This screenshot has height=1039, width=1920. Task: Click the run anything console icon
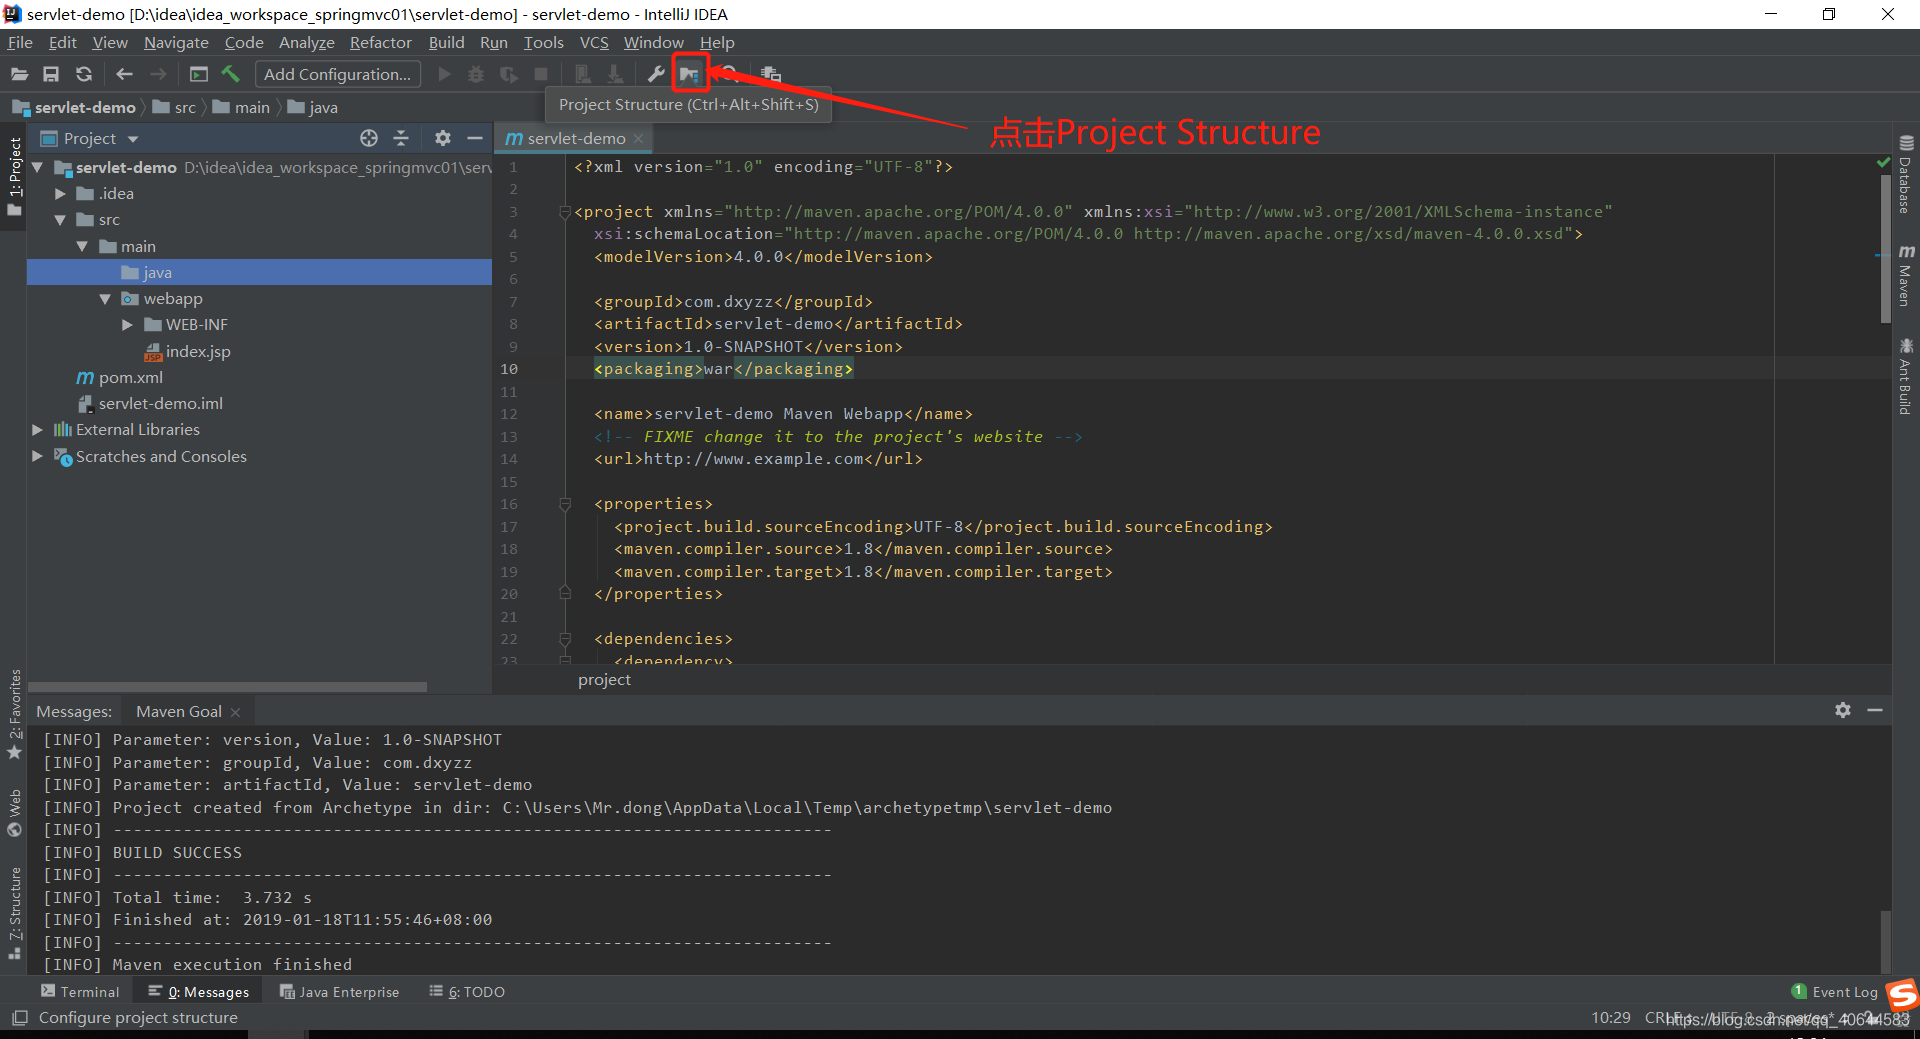(x=199, y=74)
